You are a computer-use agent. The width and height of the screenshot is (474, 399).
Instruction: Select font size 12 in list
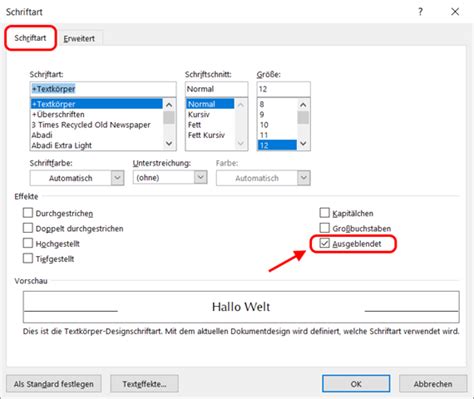277,145
